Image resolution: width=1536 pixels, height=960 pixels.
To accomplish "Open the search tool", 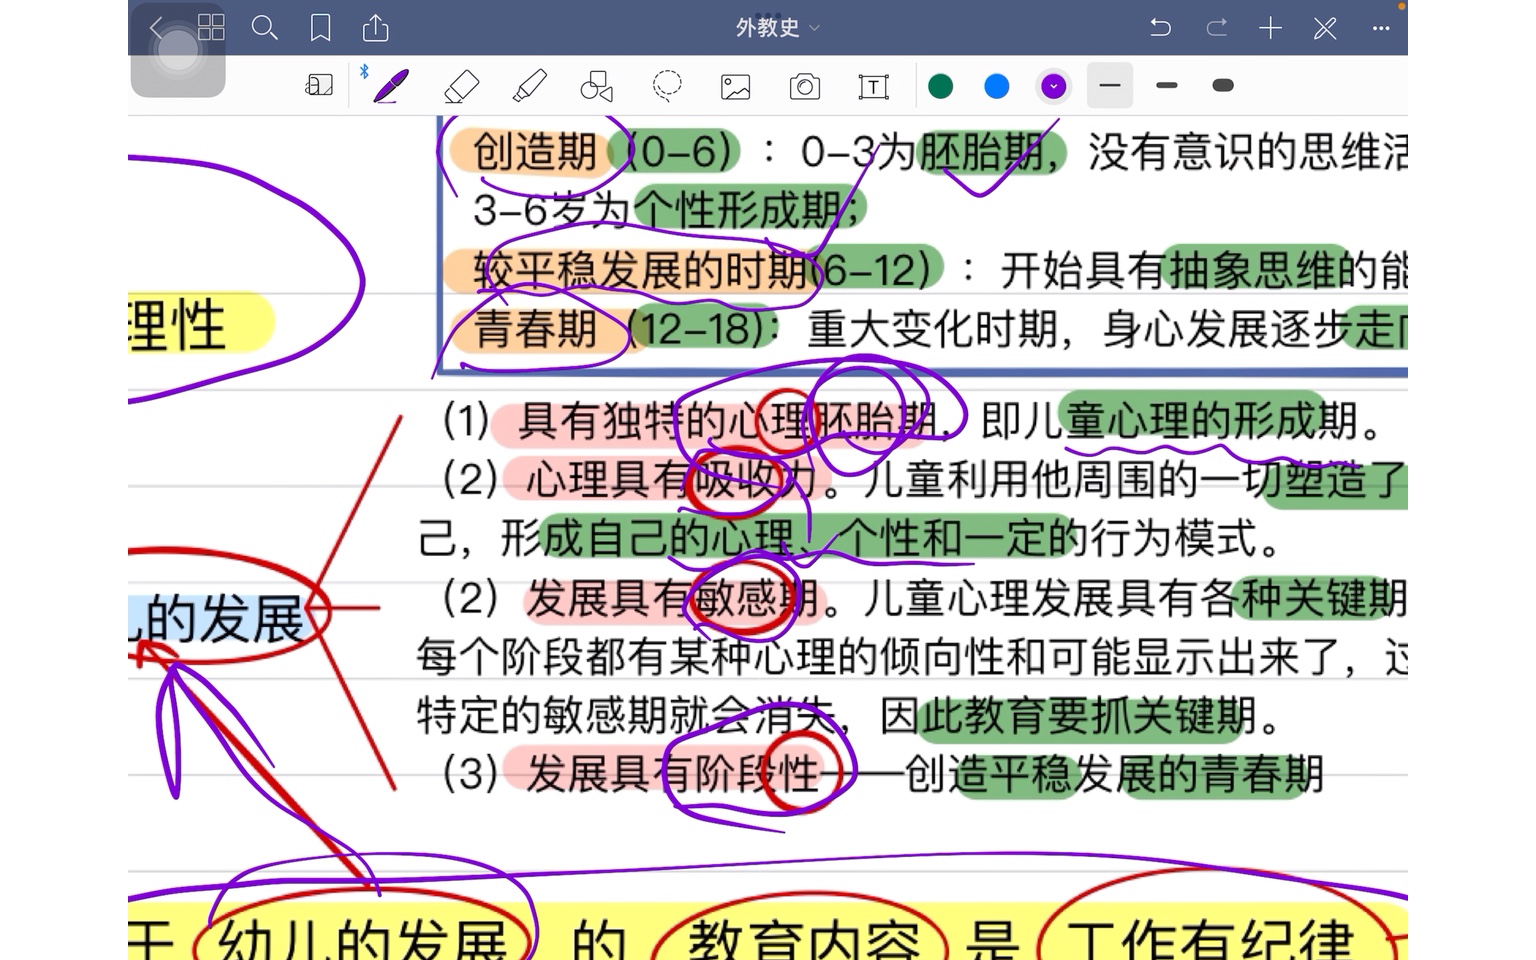I will [x=265, y=28].
